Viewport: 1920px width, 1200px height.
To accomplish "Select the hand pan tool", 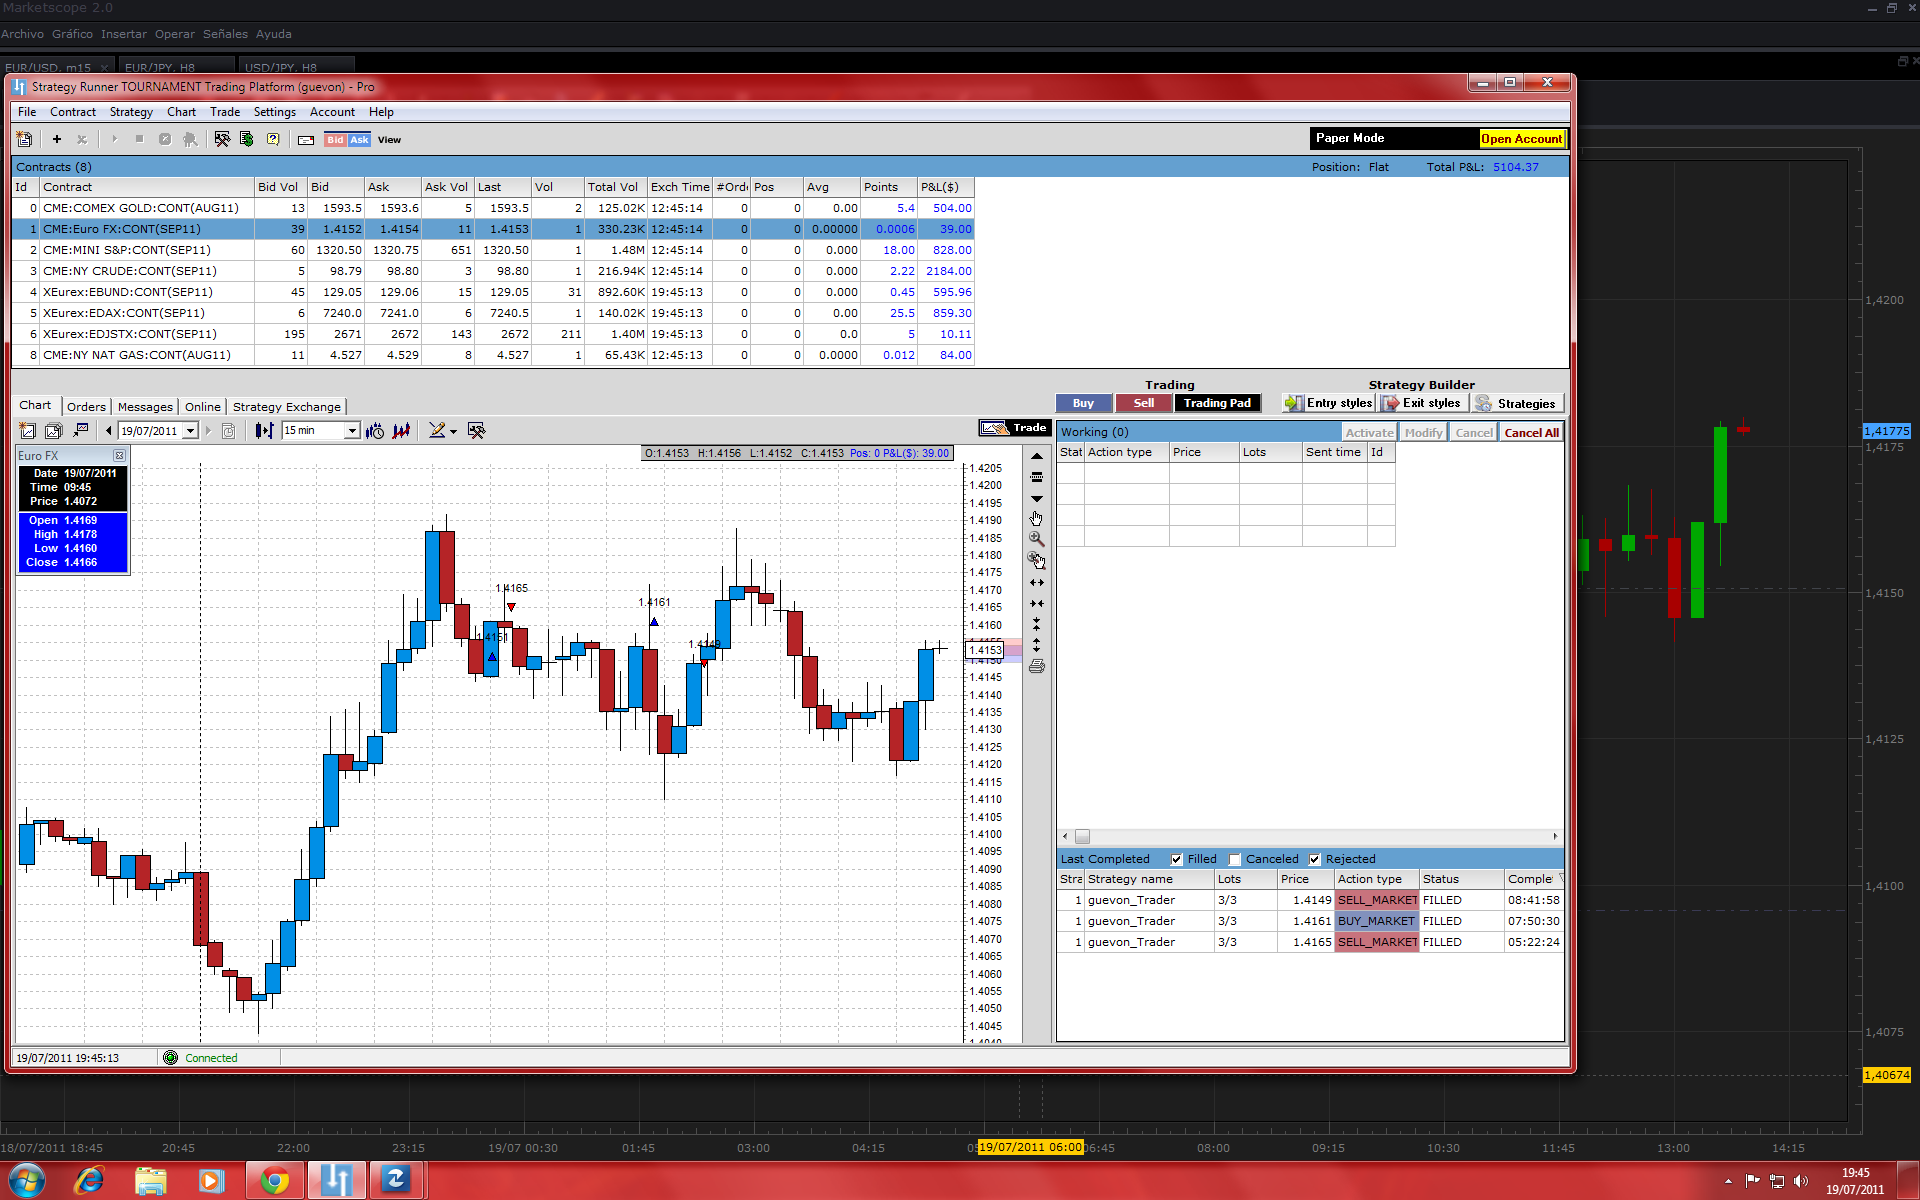I will point(1036,518).
